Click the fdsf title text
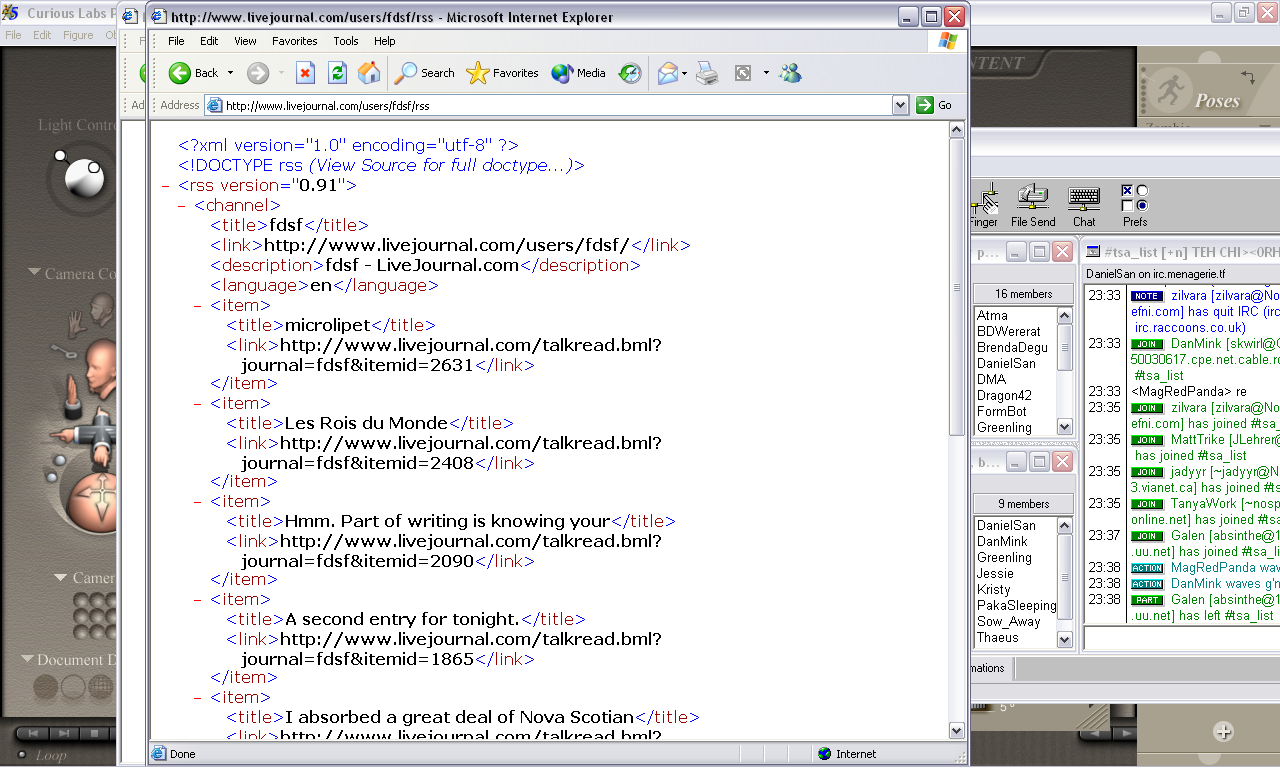The width and height of the screenshot is (1280, 768). [286, 225]
